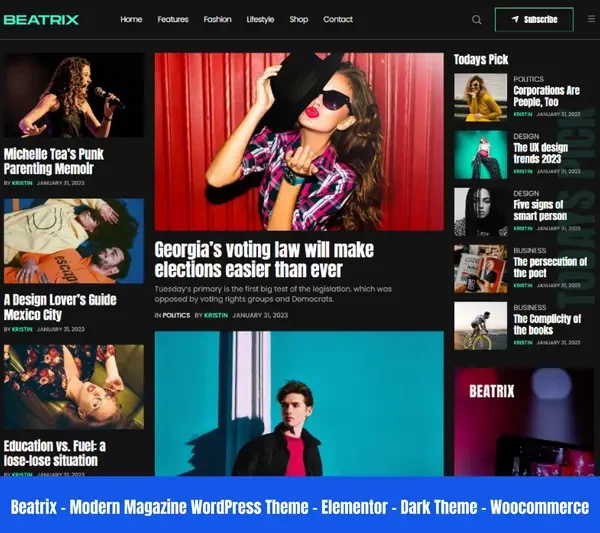Open Michelle Tea's Punk Parenting Memoir article
This screenshot has width=600, height=533.
[54, 161]
